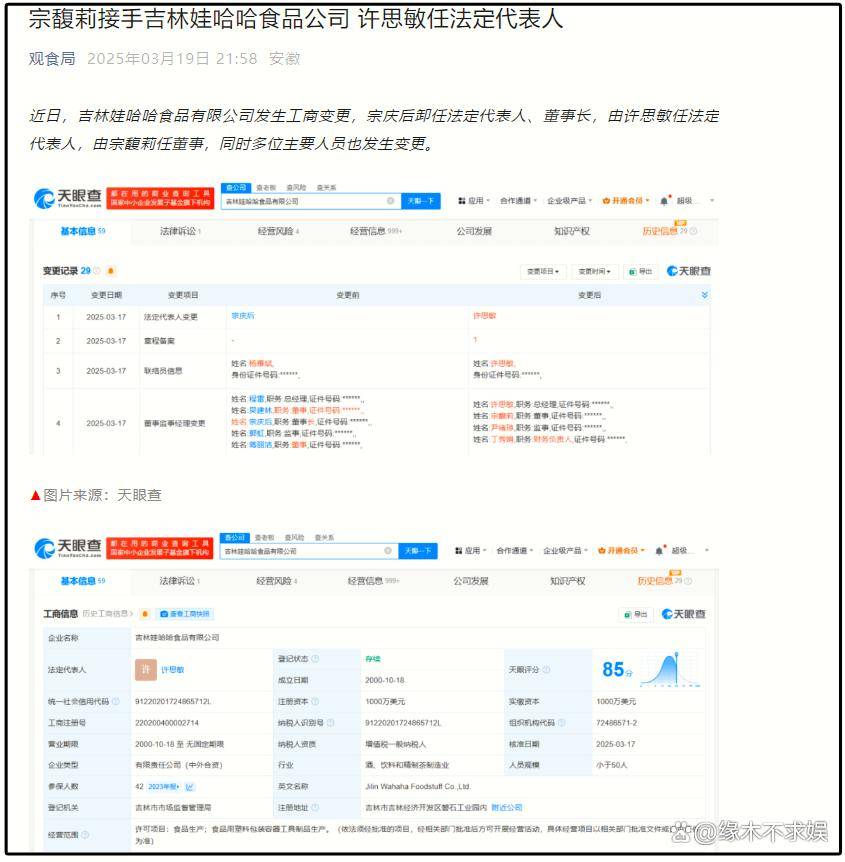
Task: Click the 杨秦斌 name in 联络员信息 row
Action: coord(261,363)
